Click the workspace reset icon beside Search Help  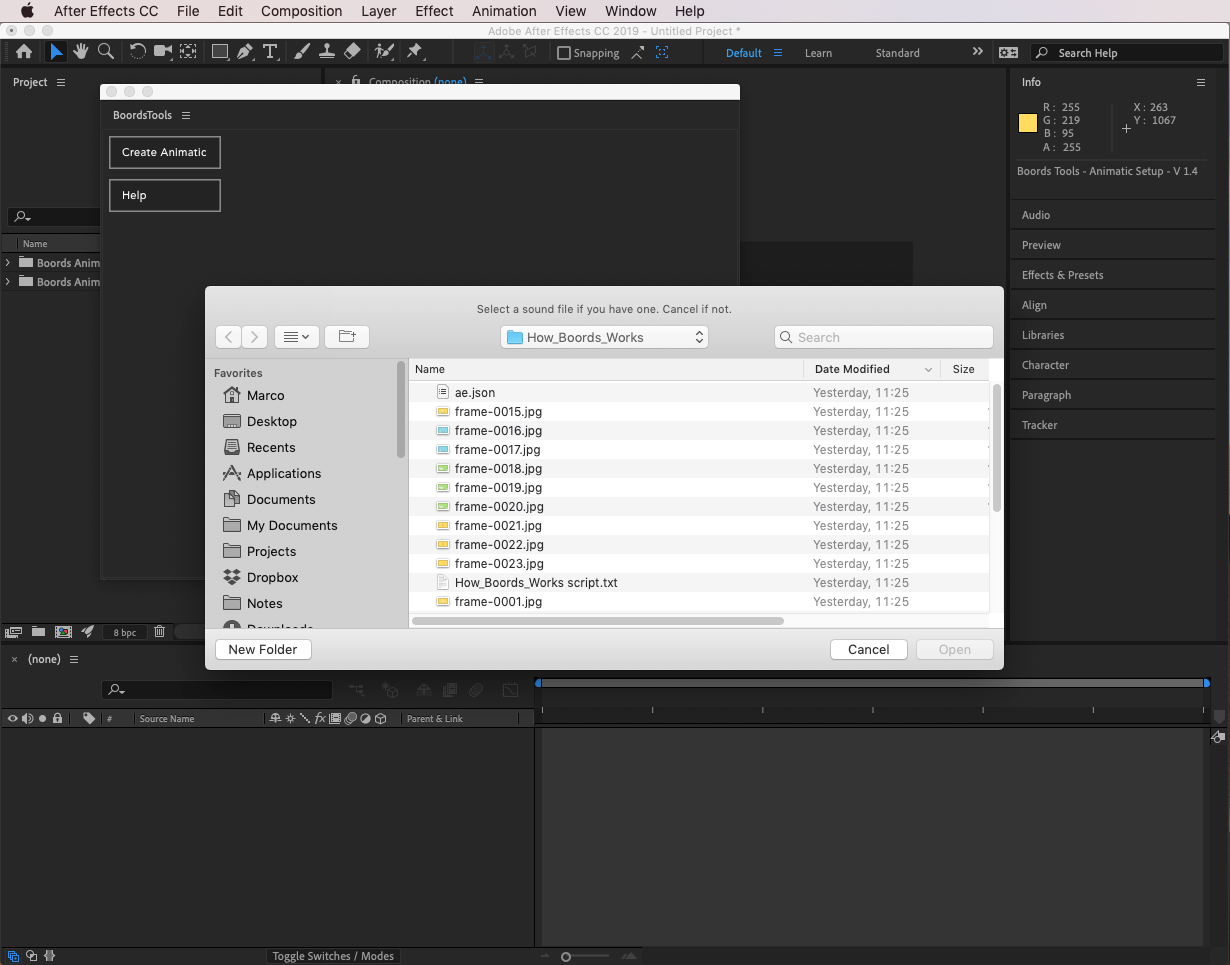coord(1008,53)
